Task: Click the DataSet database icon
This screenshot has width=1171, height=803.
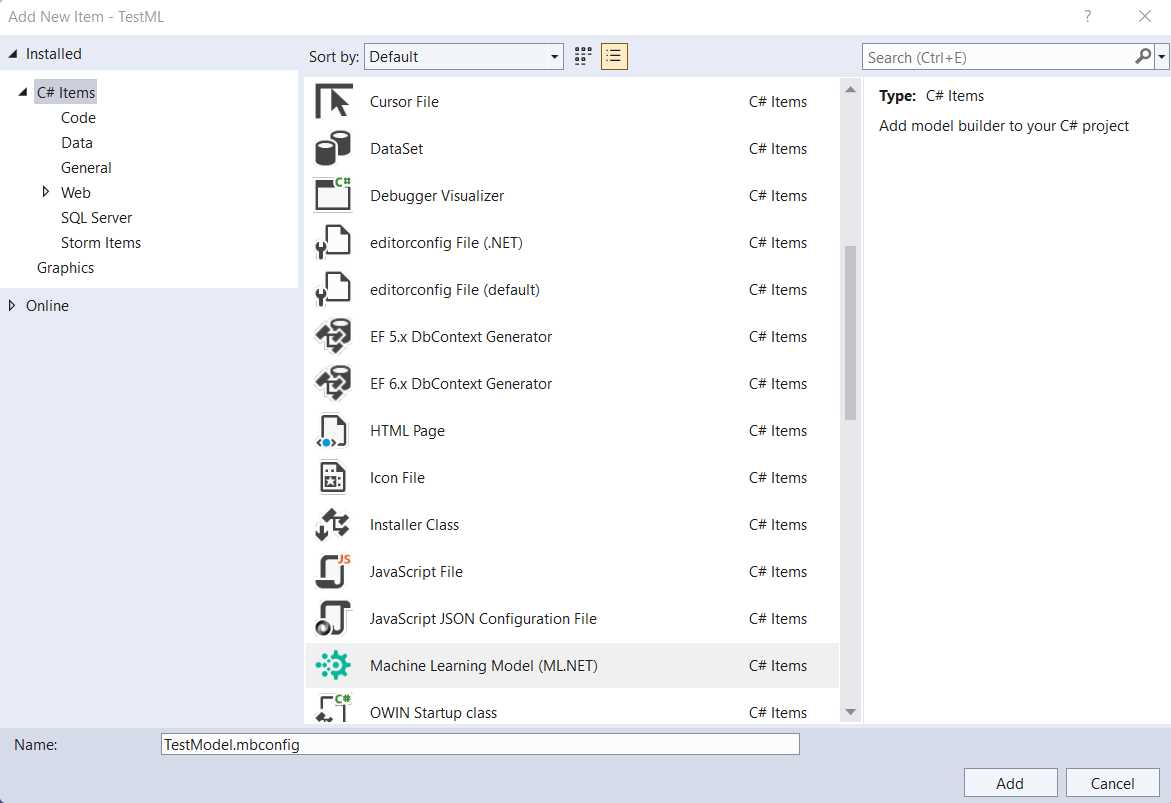Action: pyautogui.click(x=333, y=149)
